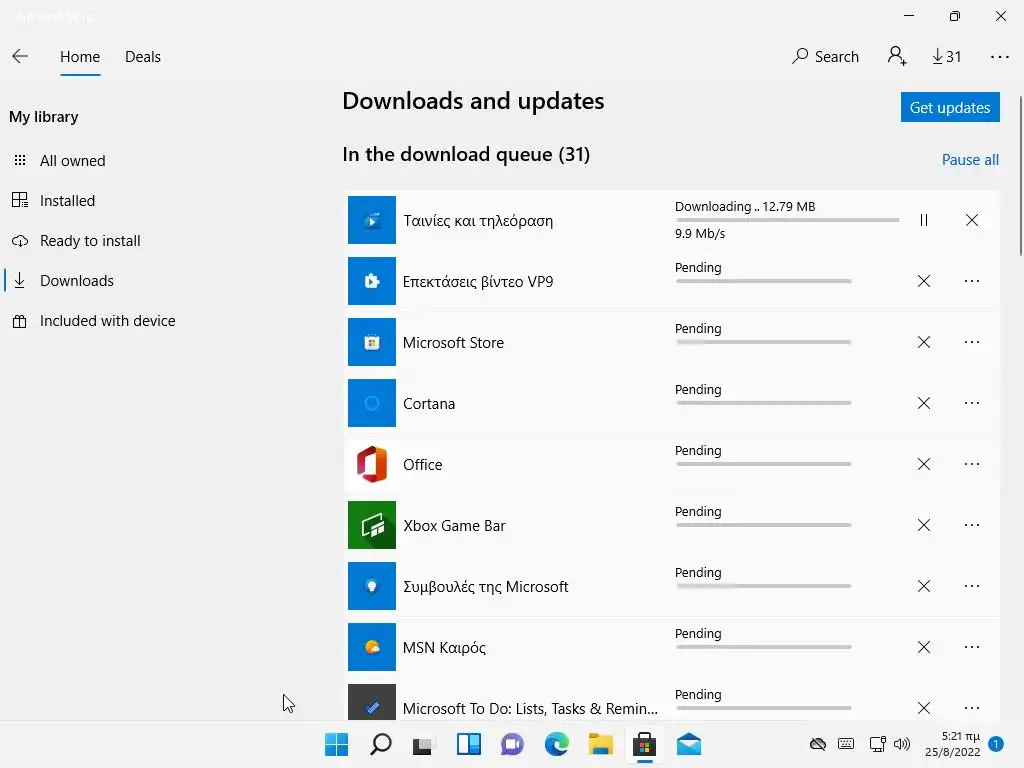
Task: Pause the Ταινίες και τηλεόραση download
Action: click(x=923, y=220)
